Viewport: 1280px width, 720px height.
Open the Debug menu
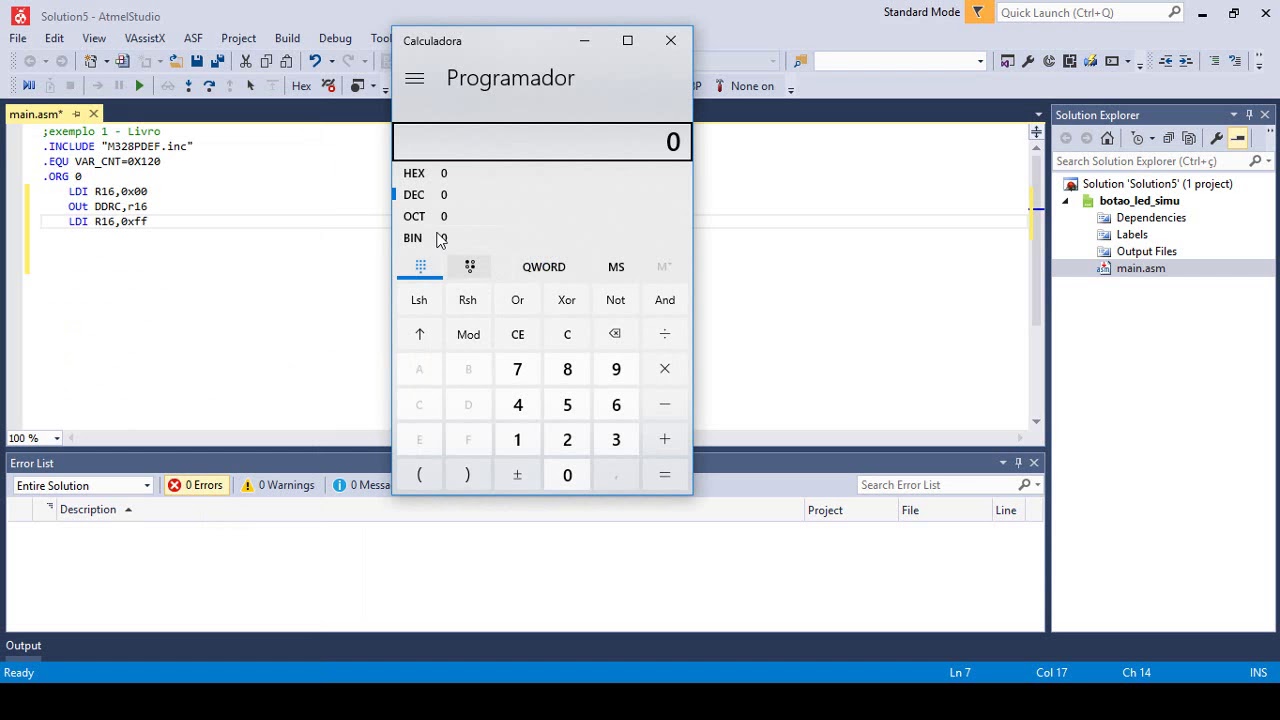coord(335,38)
